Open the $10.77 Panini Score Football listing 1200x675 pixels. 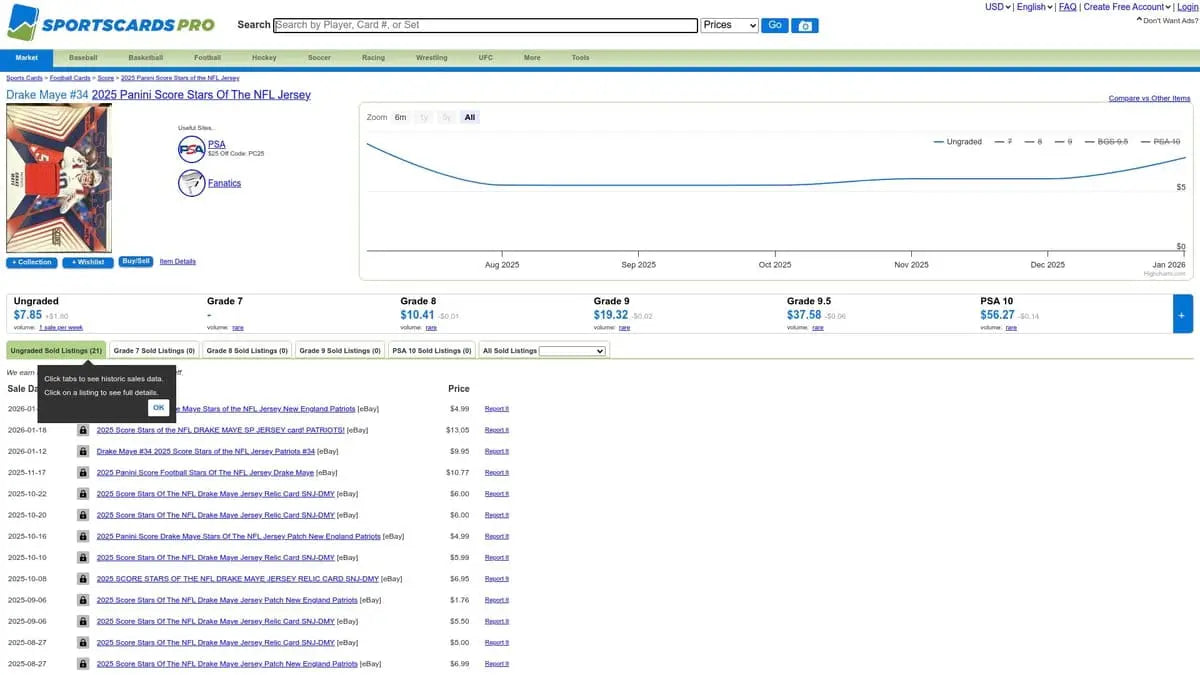(205, 472)
